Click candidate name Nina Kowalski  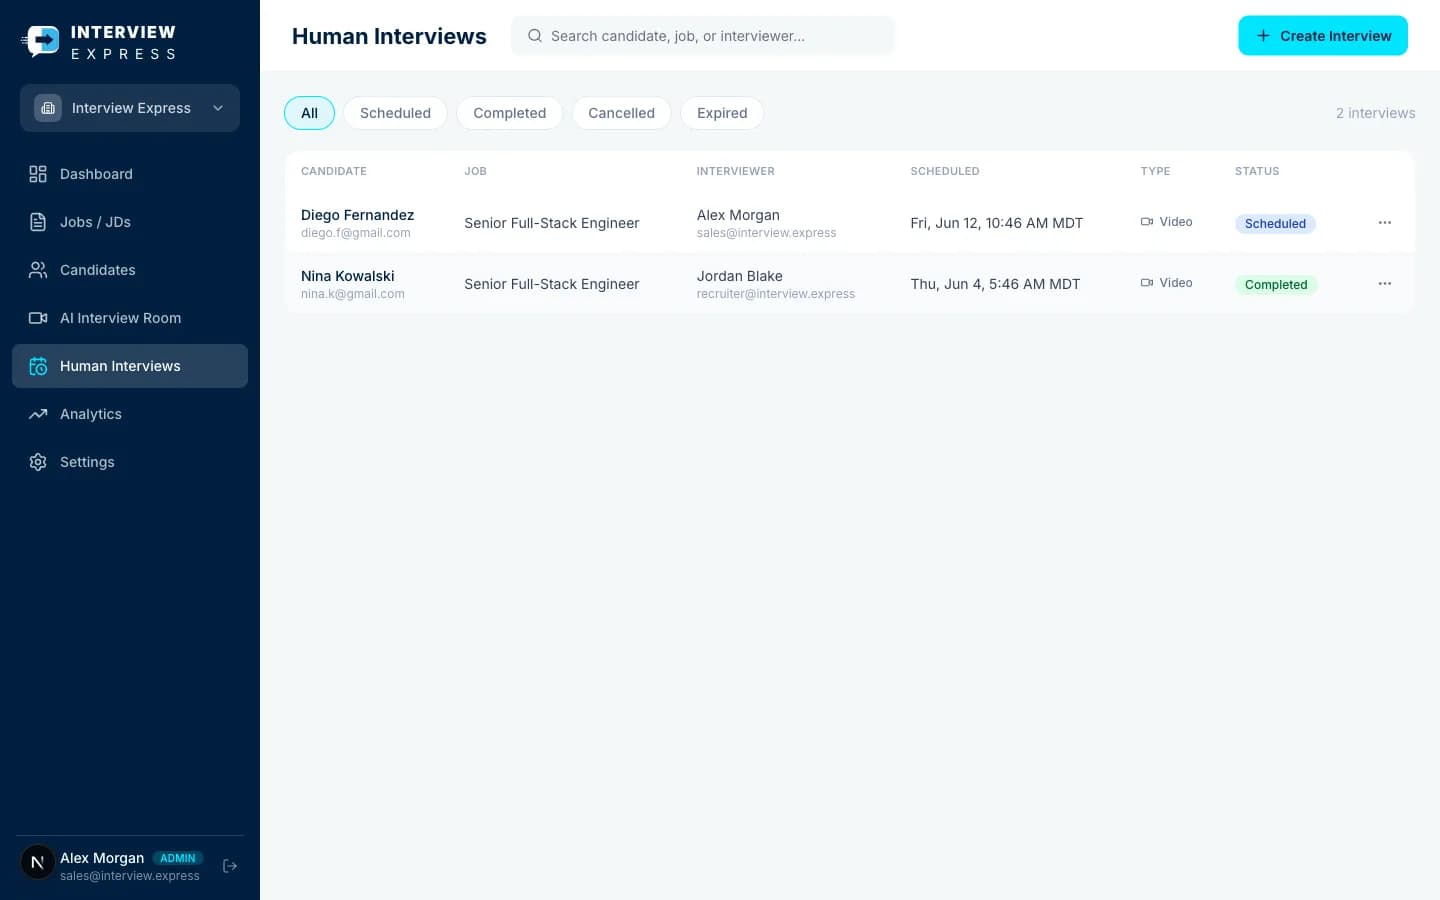click(347, 276)
